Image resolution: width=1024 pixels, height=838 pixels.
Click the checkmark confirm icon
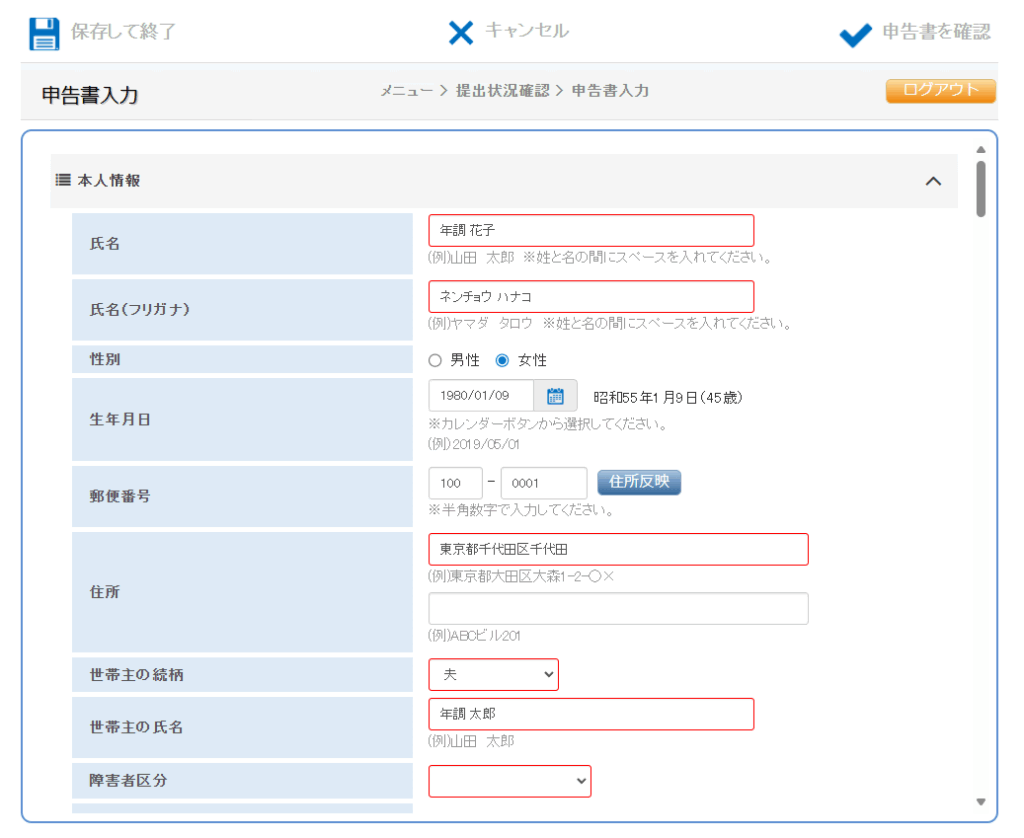tap(855, 35)
